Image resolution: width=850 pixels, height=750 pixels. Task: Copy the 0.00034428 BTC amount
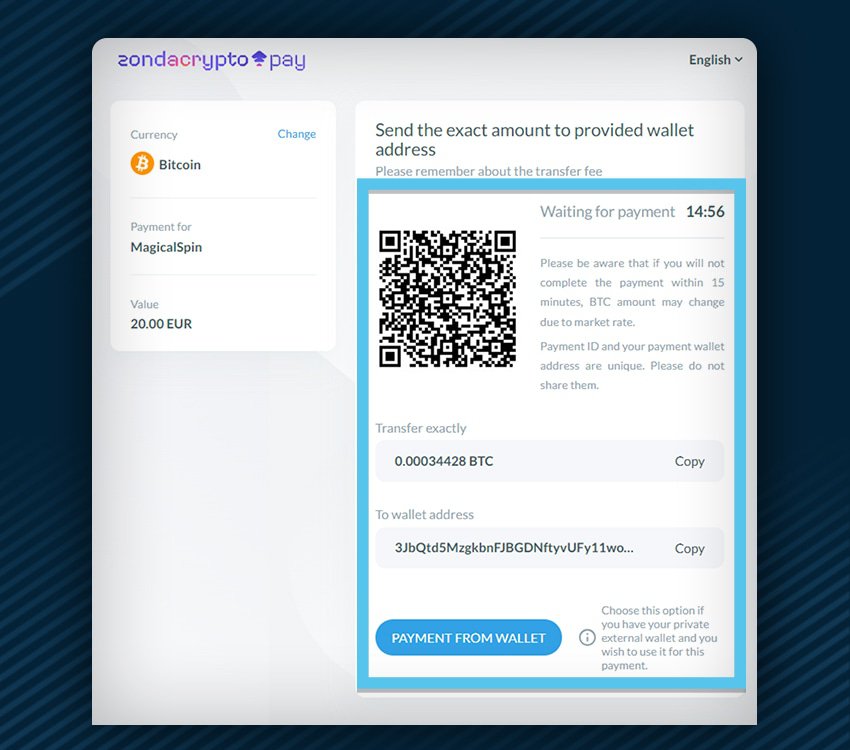(x=689, y=461)
